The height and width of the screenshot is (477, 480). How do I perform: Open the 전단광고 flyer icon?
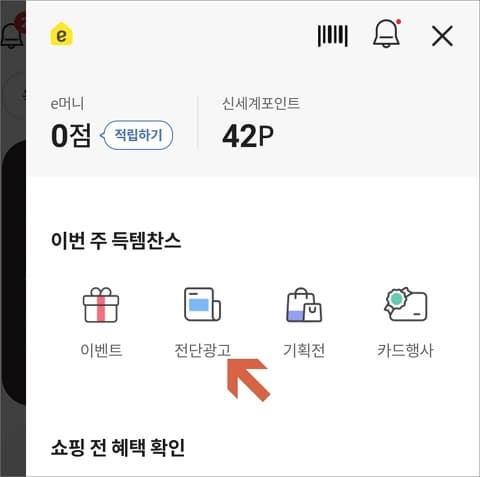203,304
